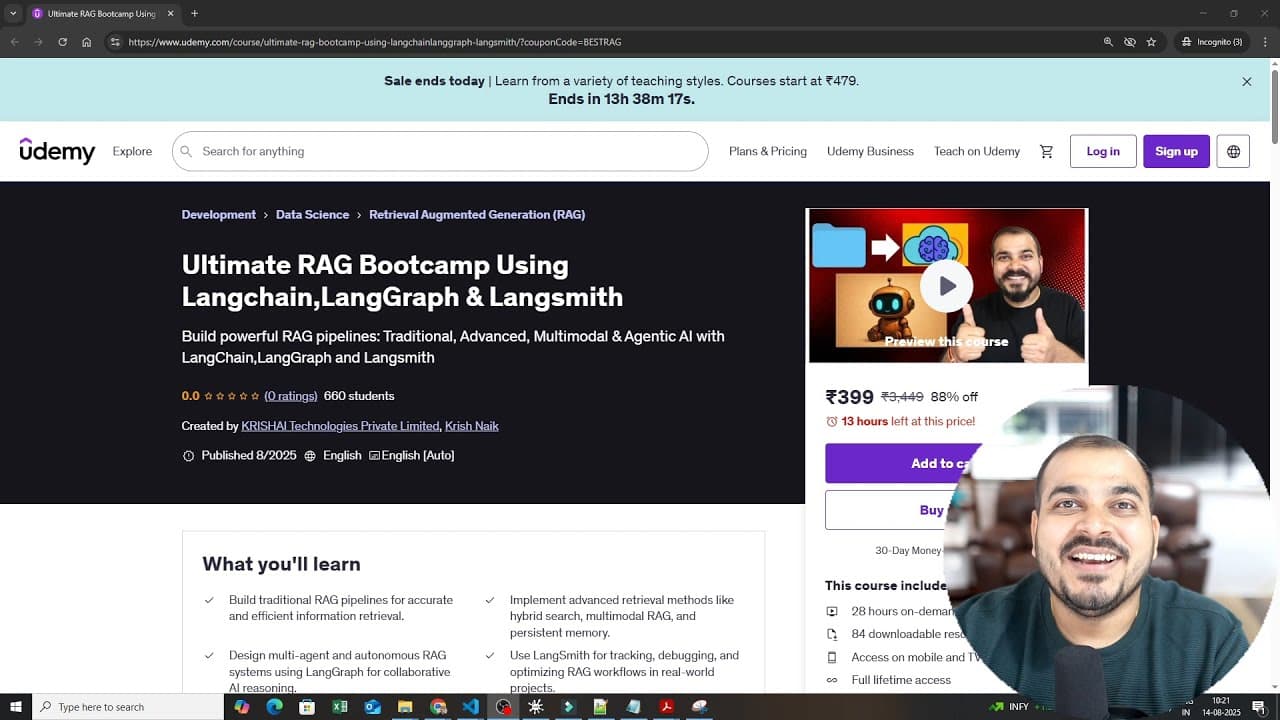The width and height of the screenshot is (1280, 720).
Task: Click the 'English [Auto]' captions text
Action: (418, 455)
